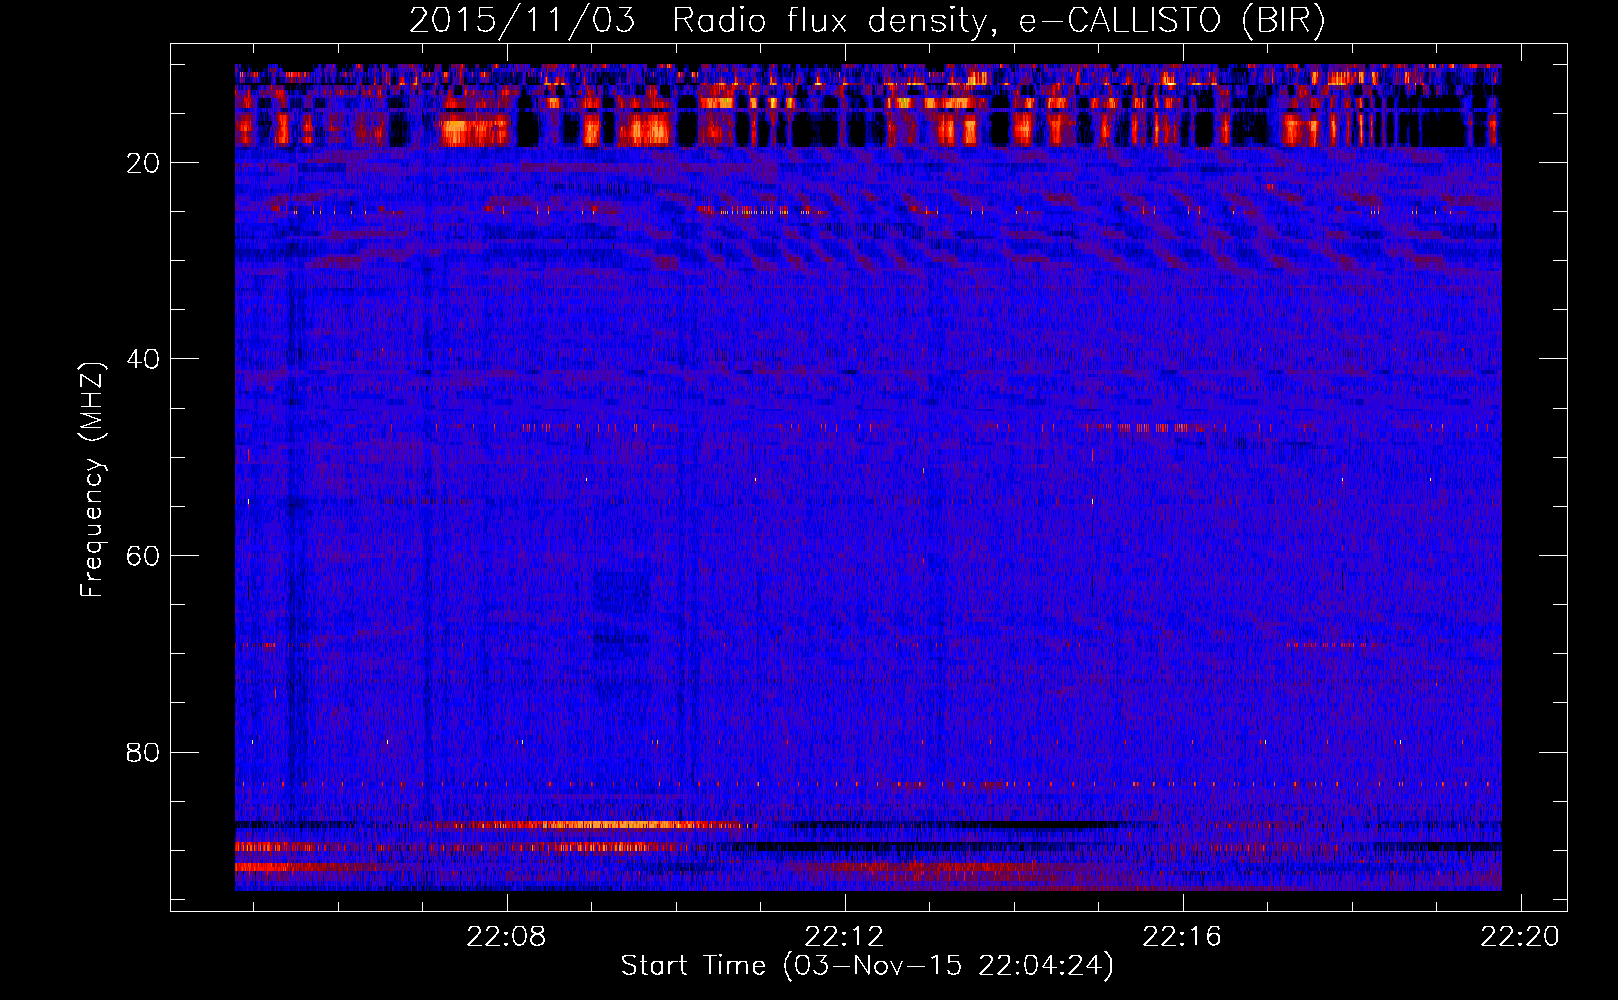Select the 'Frequency (MHZ)' axis label
Image resolution: width=1618 pixels, height=1000 pixels.
pyautogui.click(x=92, y=479)
